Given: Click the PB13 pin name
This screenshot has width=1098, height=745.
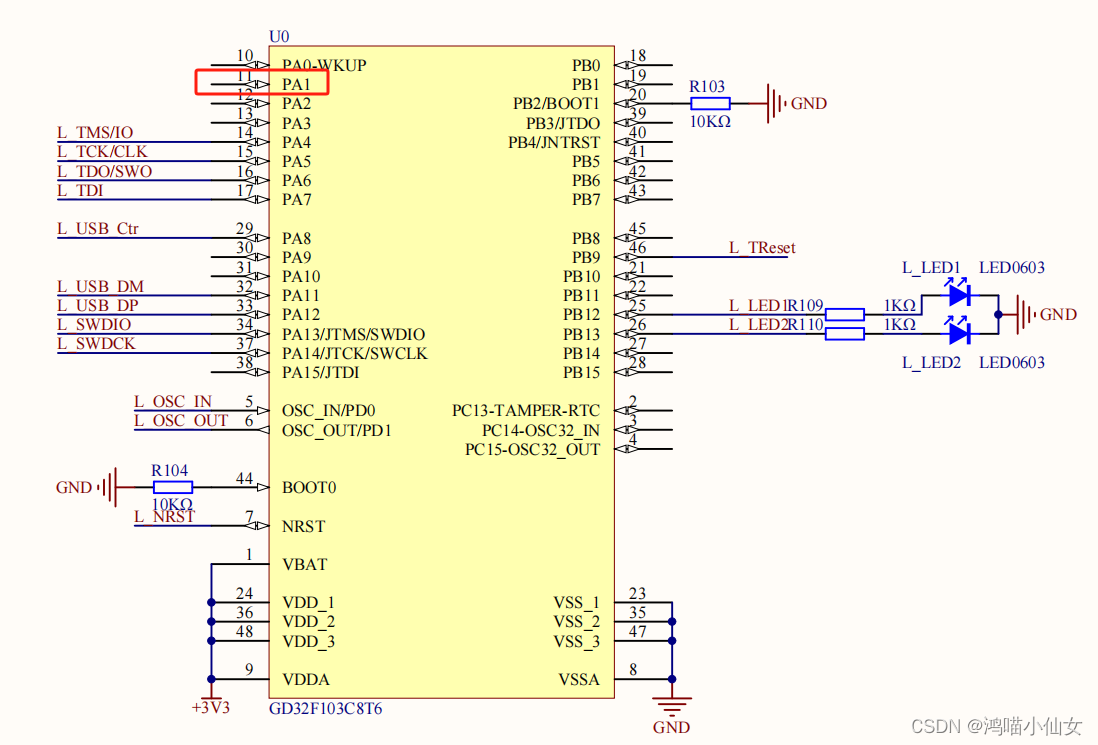Looking at the screenshot, I should (582, 335).
